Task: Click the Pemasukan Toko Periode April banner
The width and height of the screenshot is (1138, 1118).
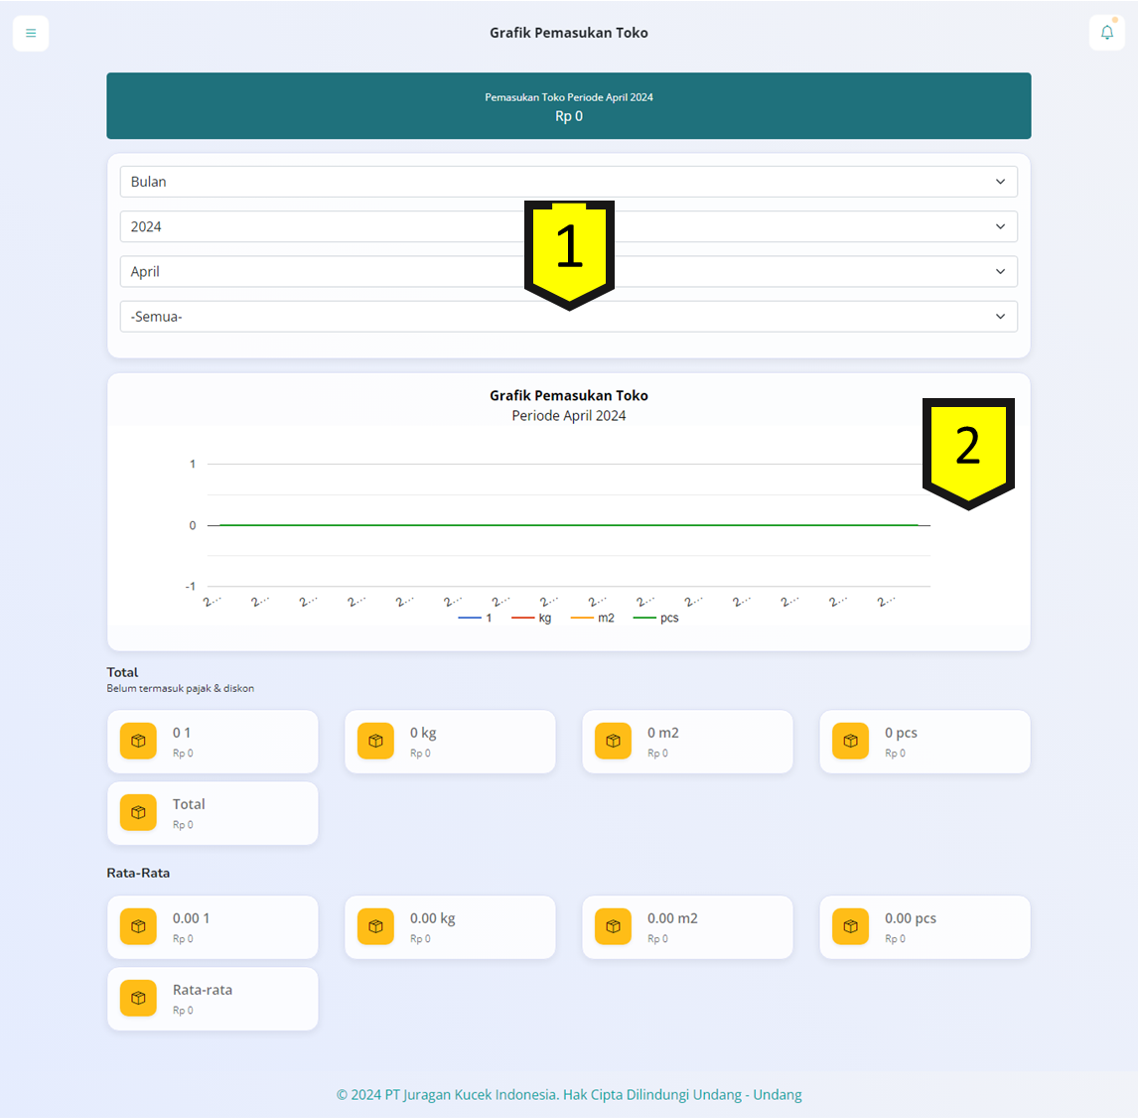Action: pyautogui.click(x=568, y=106)
